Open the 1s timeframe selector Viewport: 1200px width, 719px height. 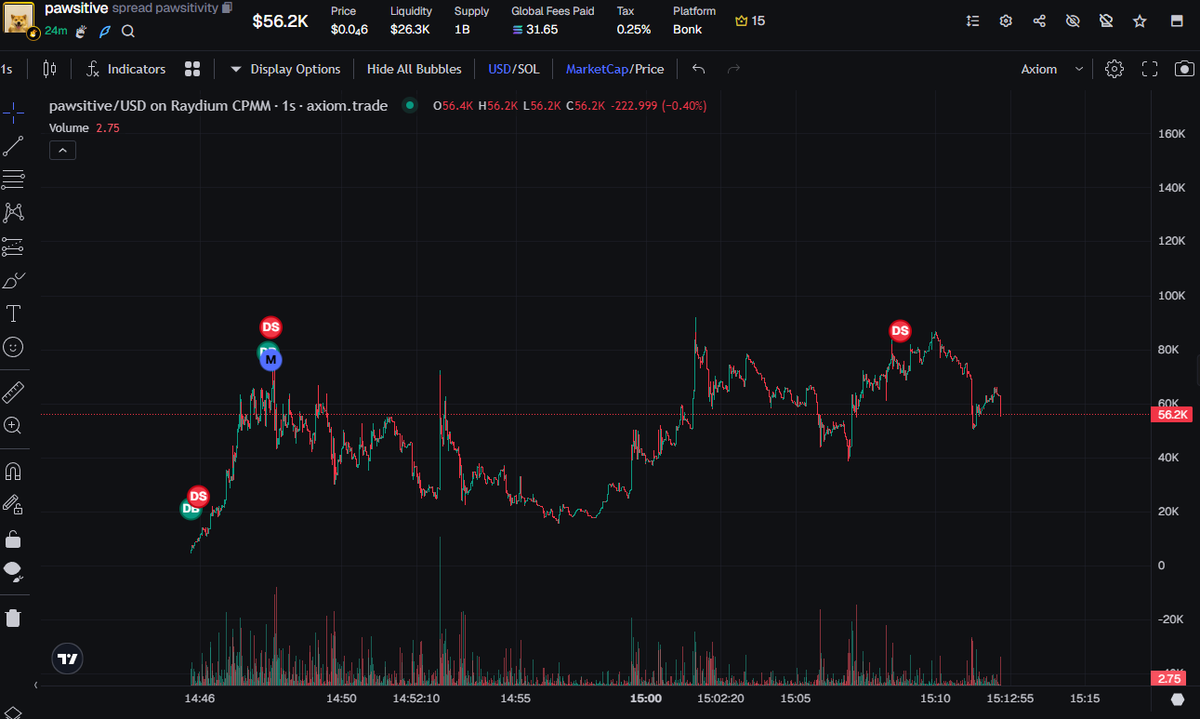coord(8,69)
